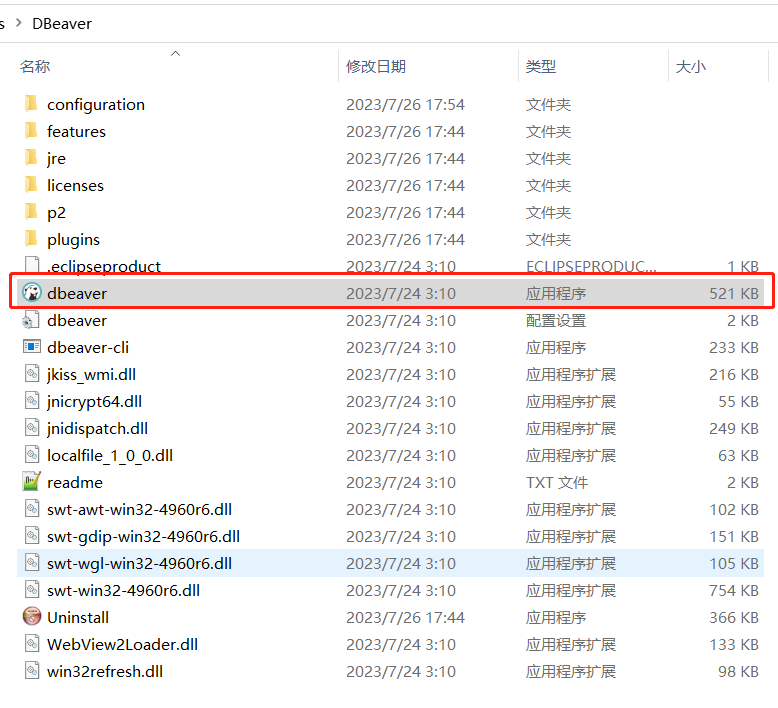Click the win32refresh.dll file icon
The height and width of the screenshot is (708, 778).
tap(32, 671)
